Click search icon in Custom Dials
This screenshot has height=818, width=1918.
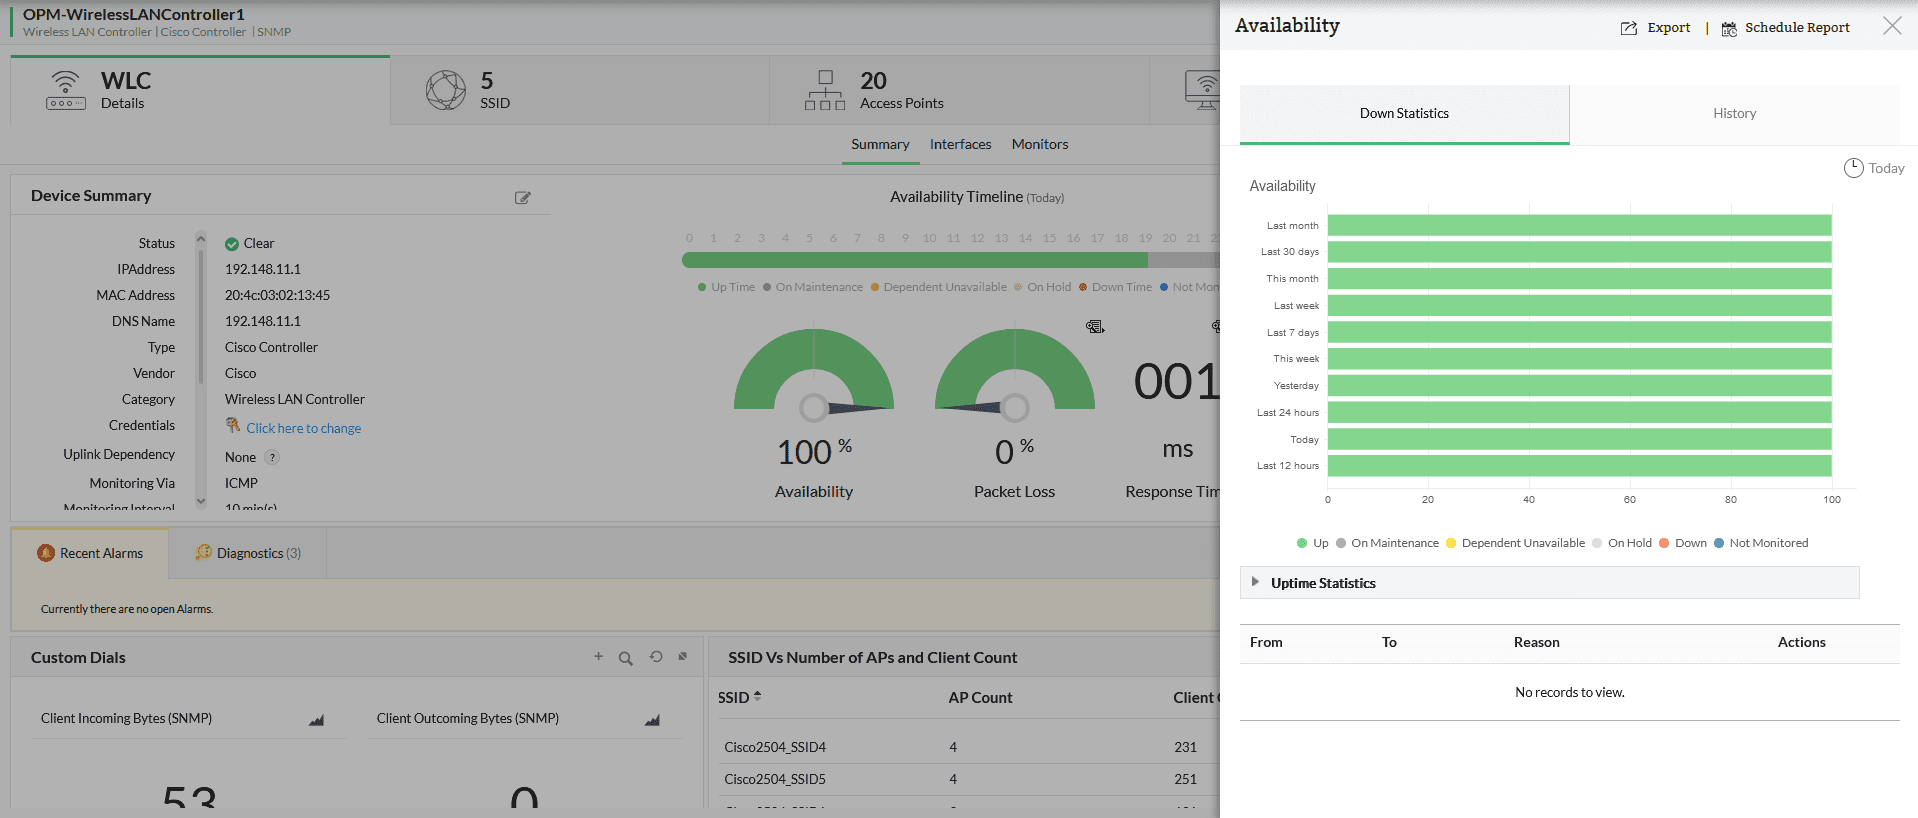(x=626, y=658)
